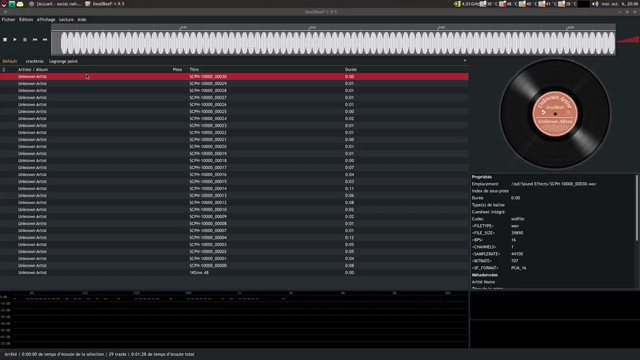Open the Fichier menu
This screenshot has height=360, width=640.
[x=8, y=20]
